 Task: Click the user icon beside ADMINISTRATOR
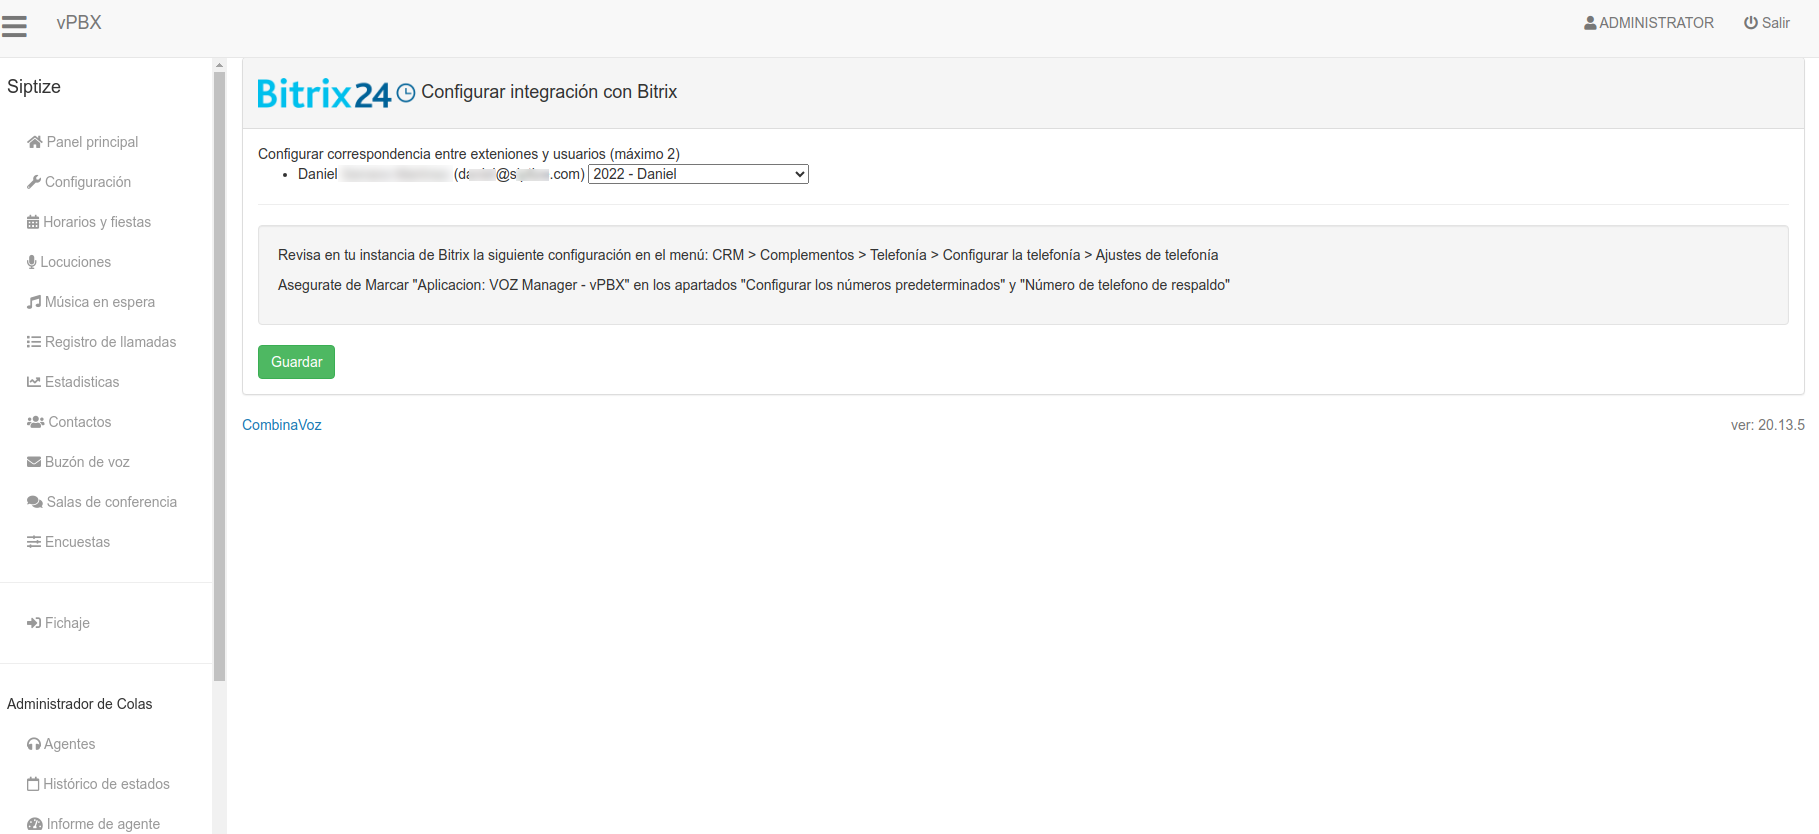pos(1590,23)
